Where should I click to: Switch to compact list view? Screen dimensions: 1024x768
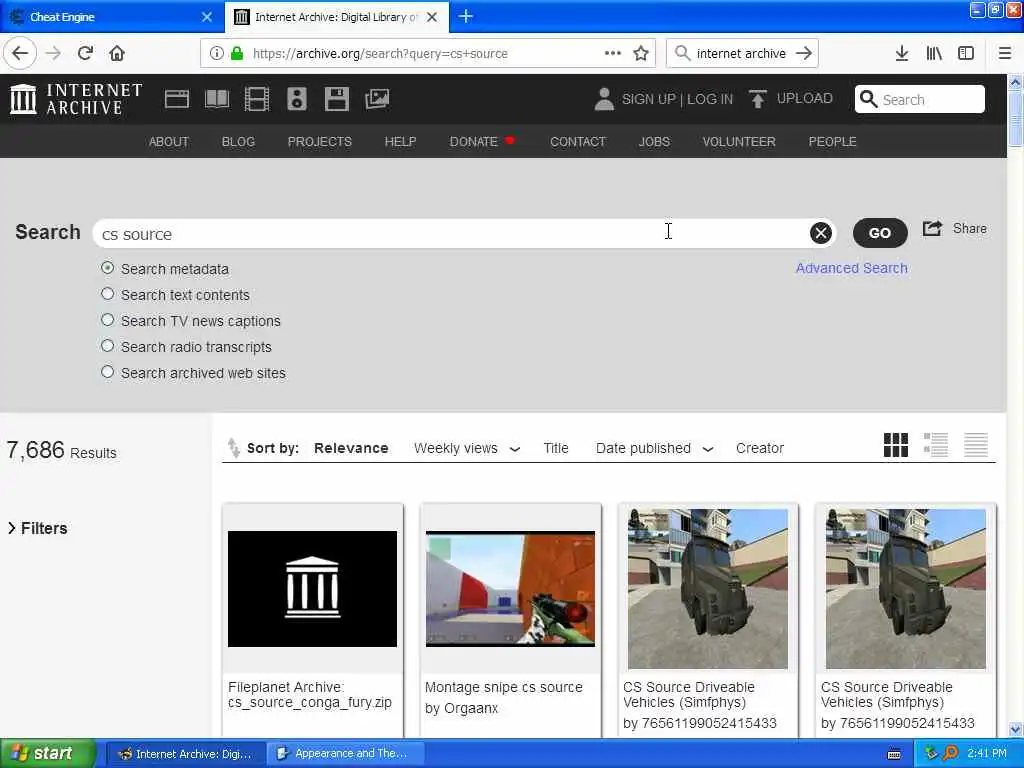point(976,445)
